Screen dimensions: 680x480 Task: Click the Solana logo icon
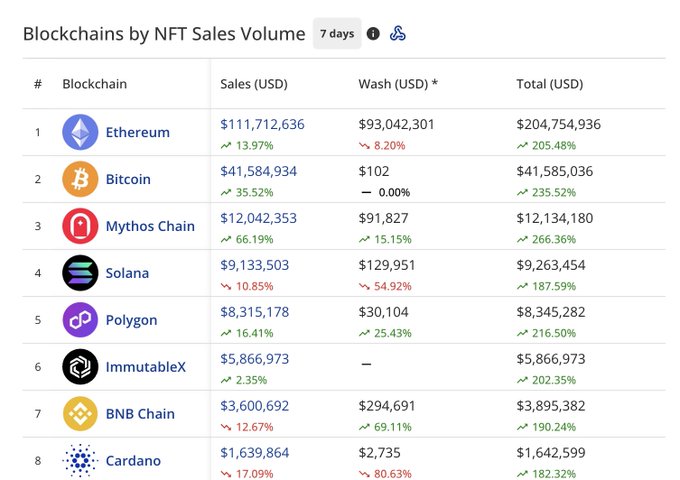coord(80,273)
